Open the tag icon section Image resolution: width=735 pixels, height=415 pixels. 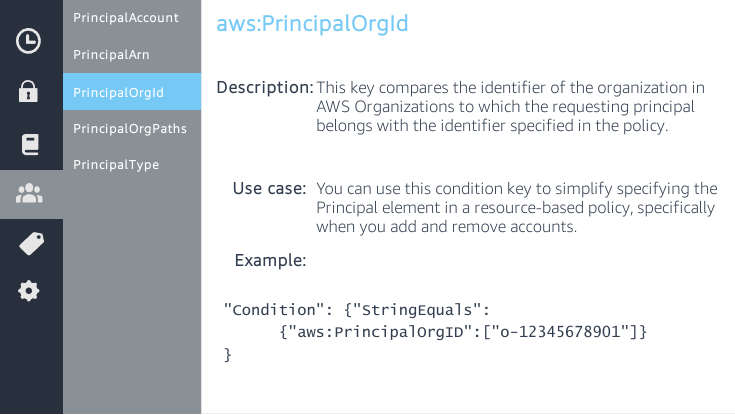click(30, 243)
